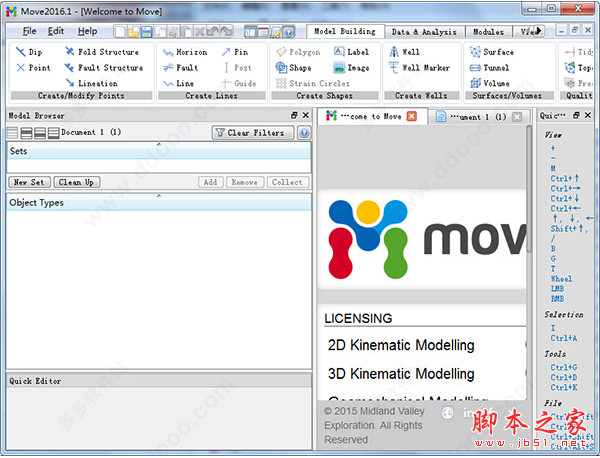Close the Quick shortcuts panel
This screenshot has width=600, height=458.
(588, 115)
